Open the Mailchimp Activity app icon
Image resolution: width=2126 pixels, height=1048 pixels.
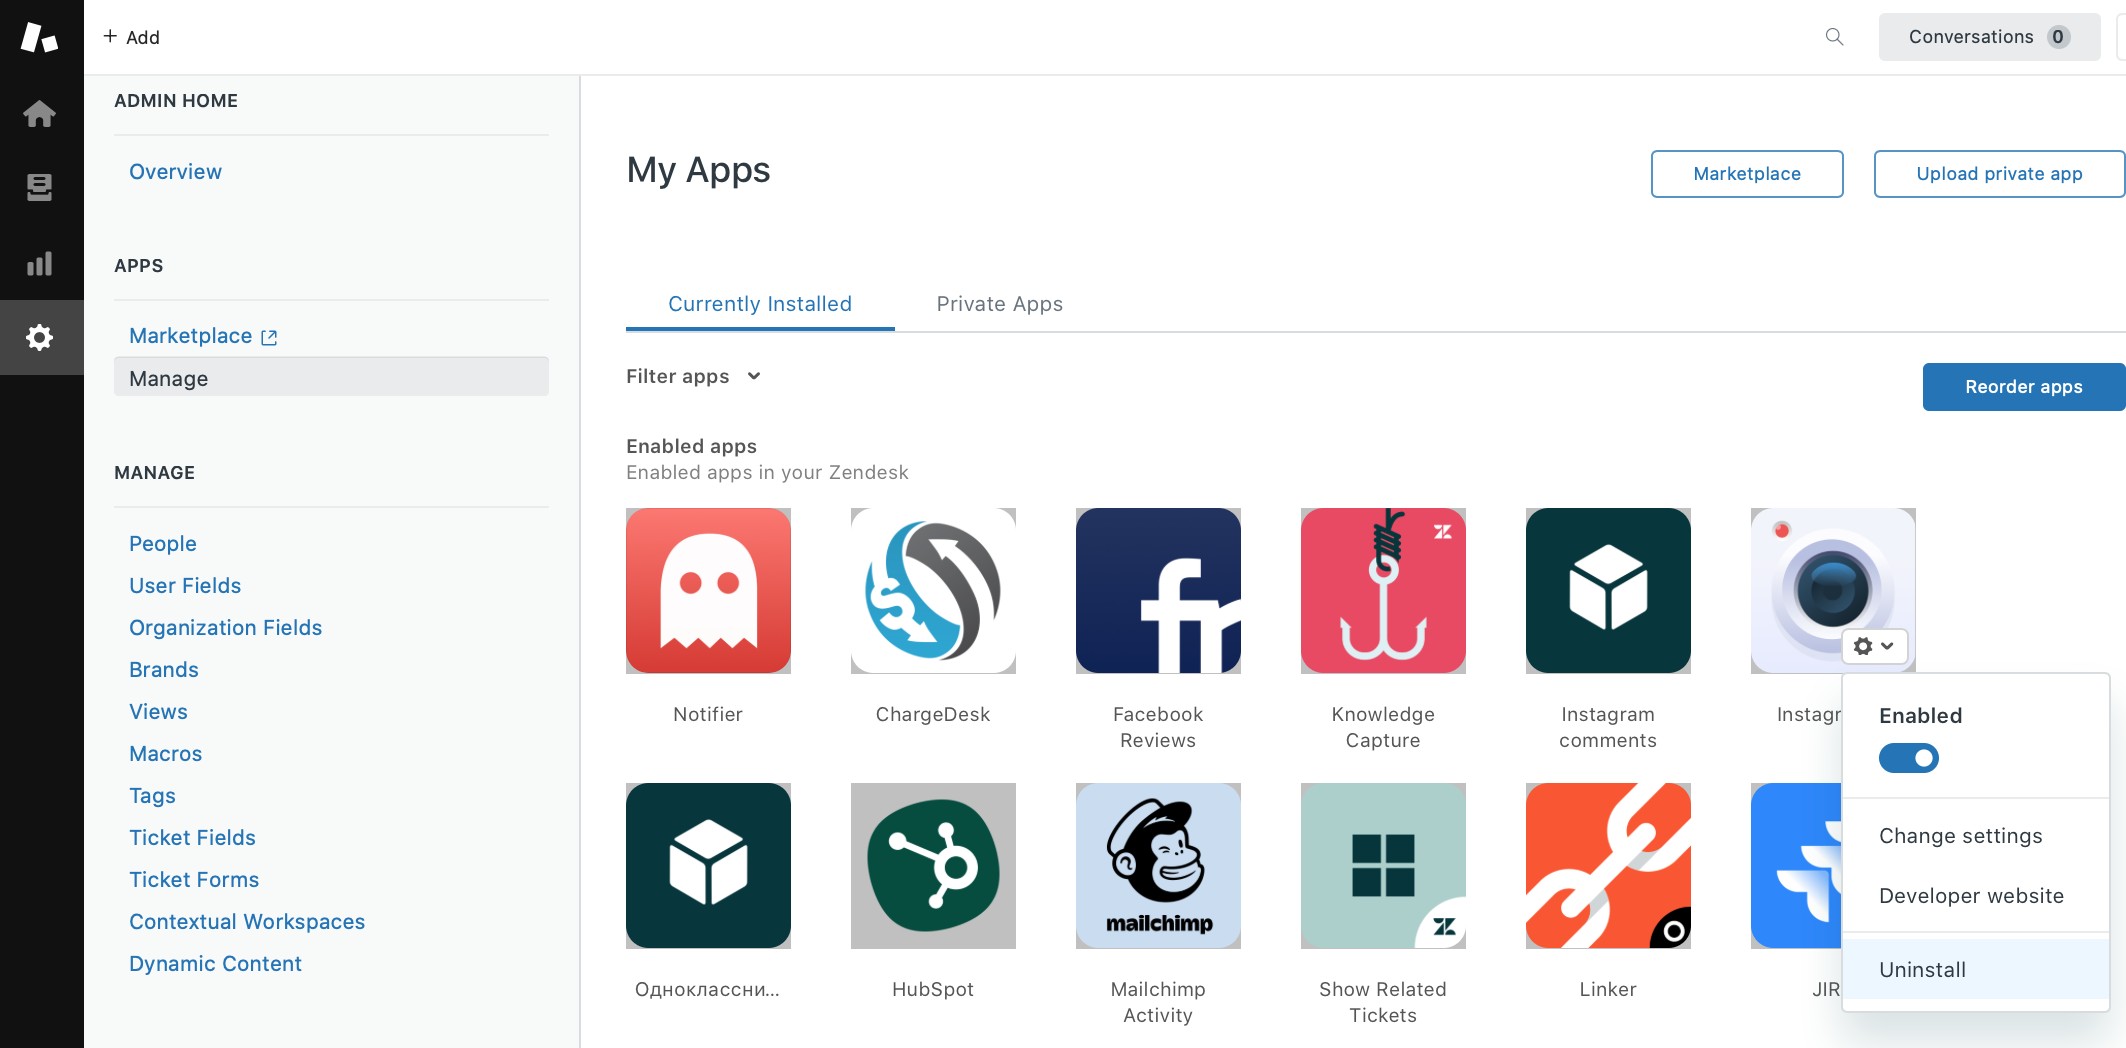coord(1158,865)
